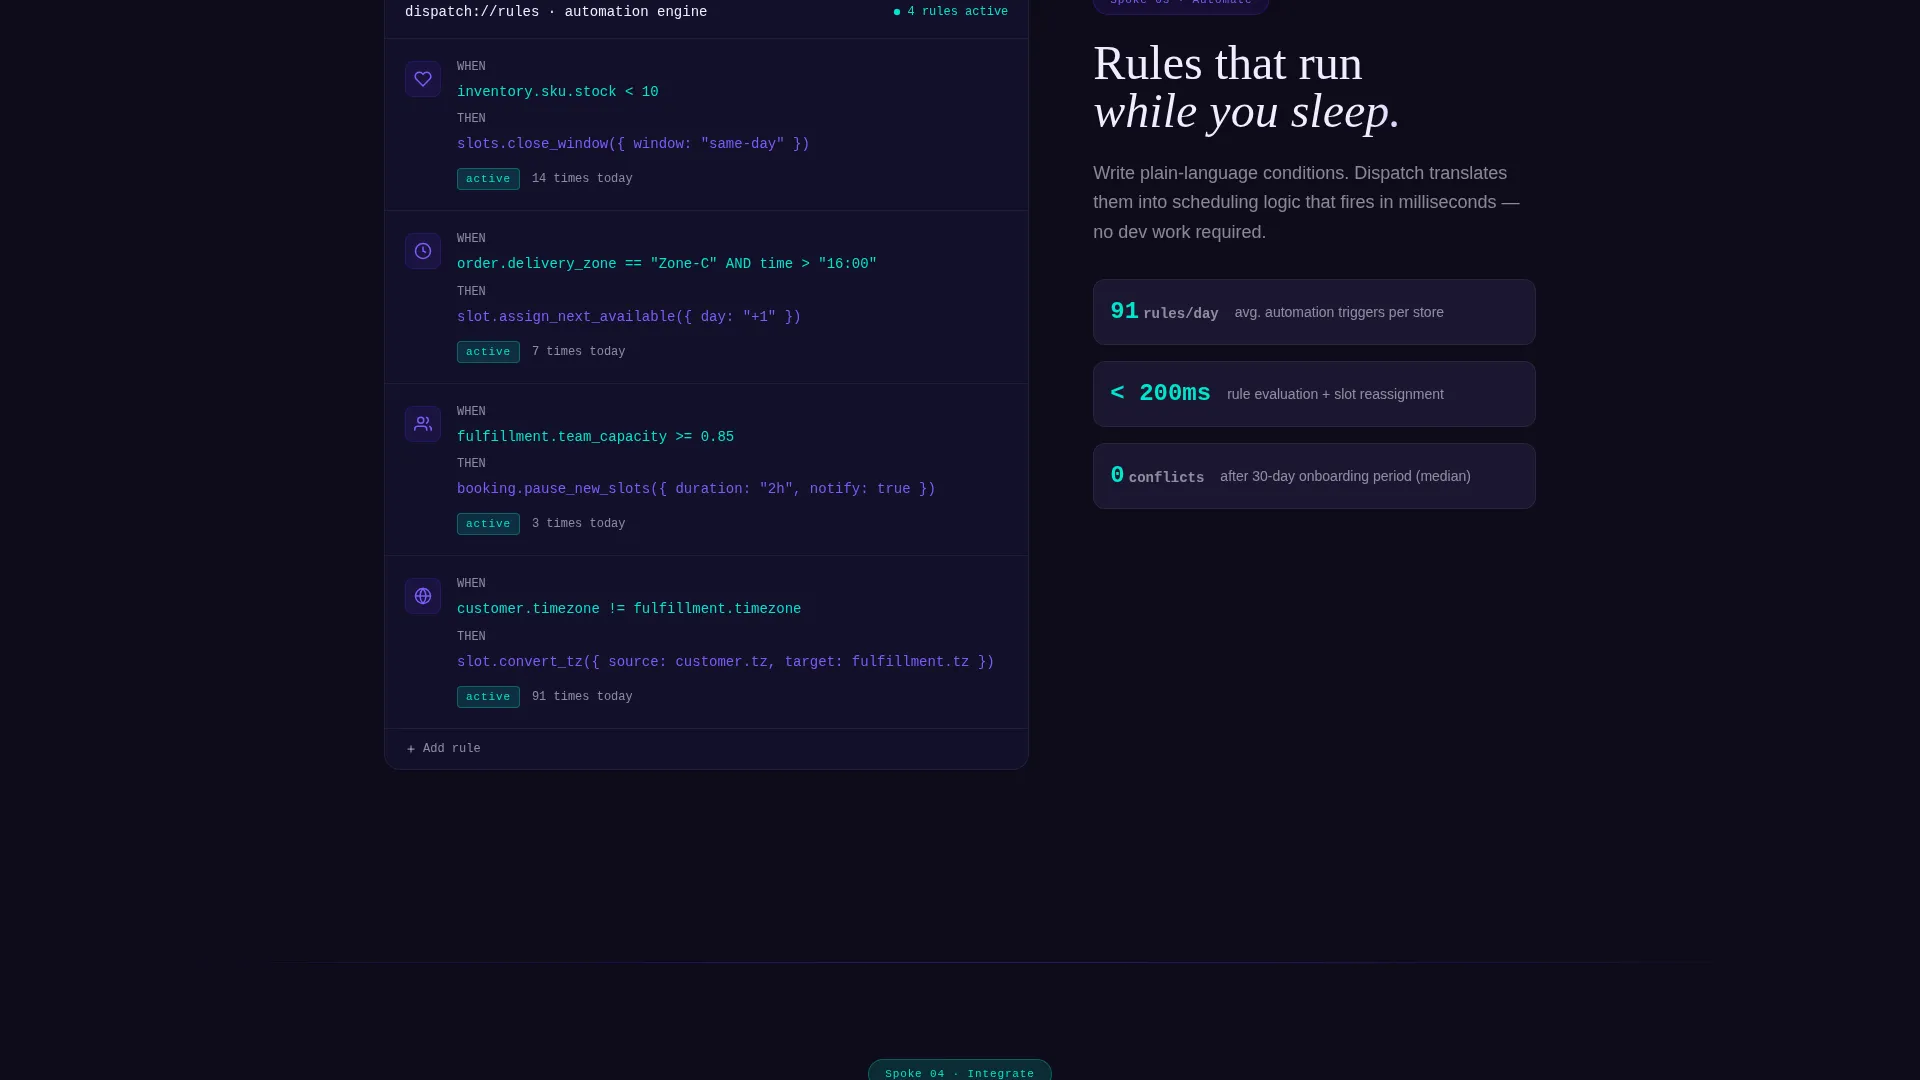The height and width of the screenshot is (1080, 1920).
Task: Click the slot.convert_tz action line
Action: pos(726,662)
